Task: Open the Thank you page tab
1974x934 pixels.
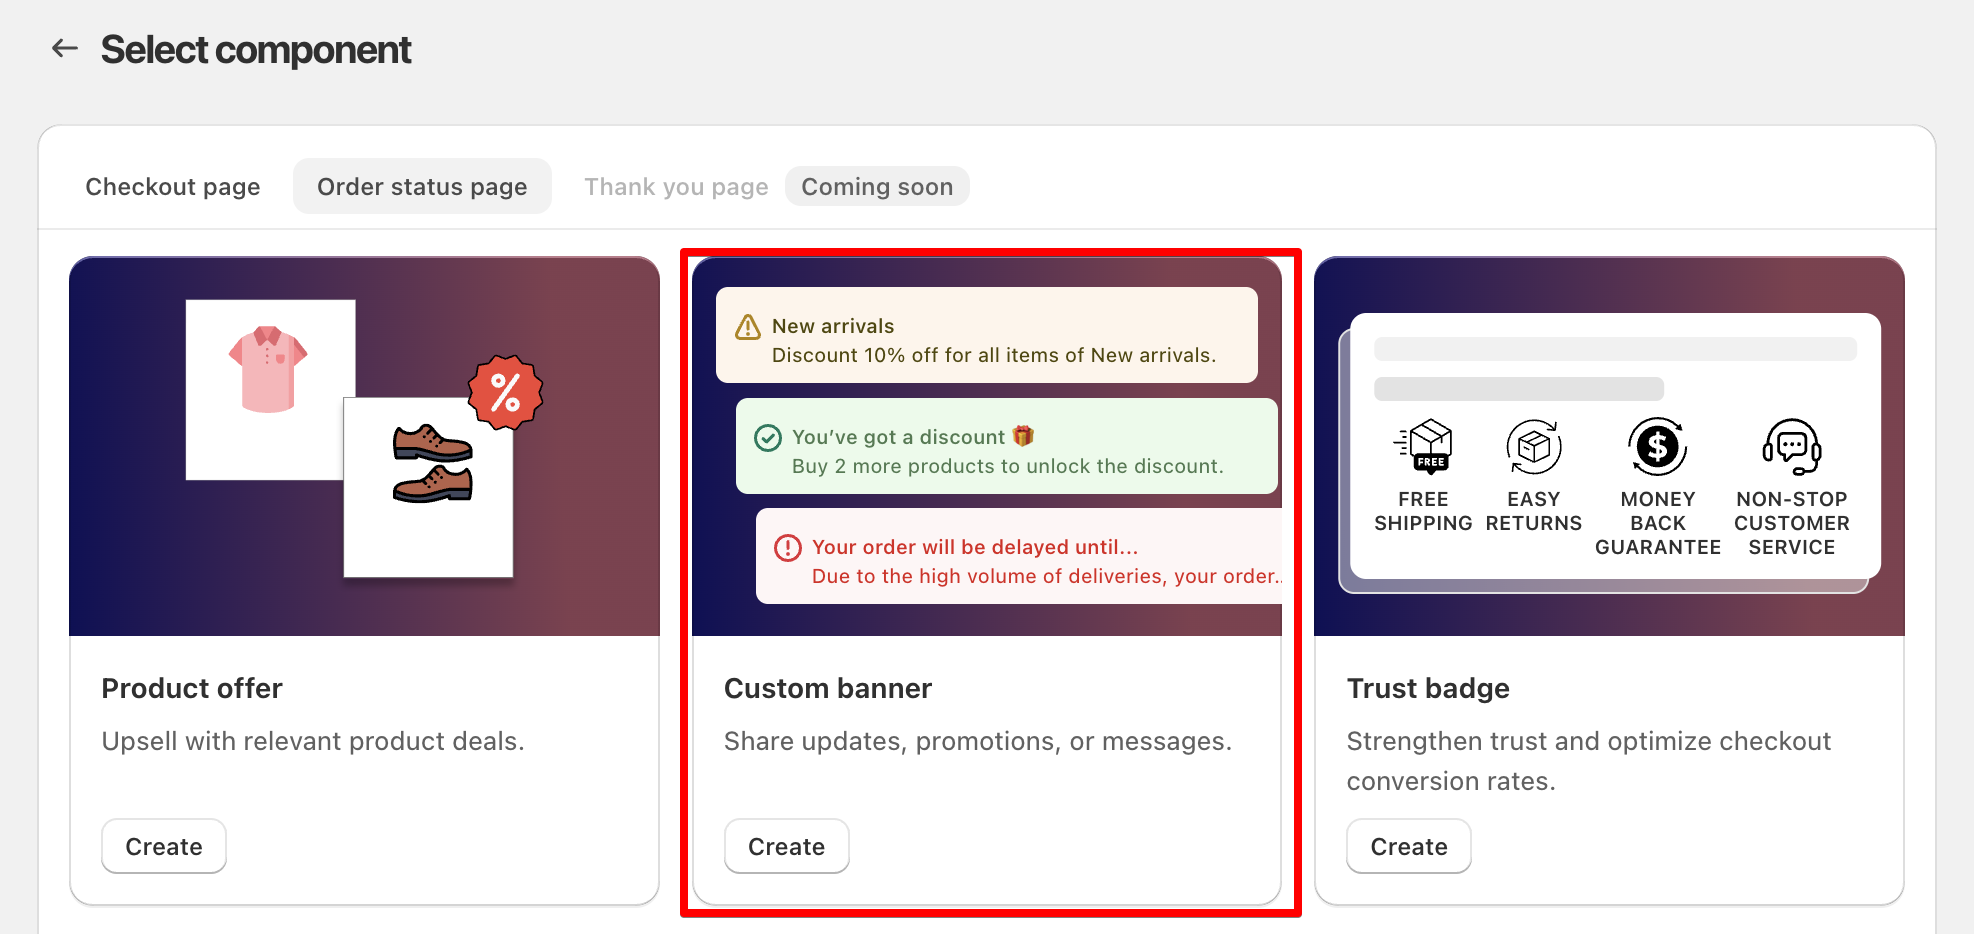Action: tap(676, 186)
